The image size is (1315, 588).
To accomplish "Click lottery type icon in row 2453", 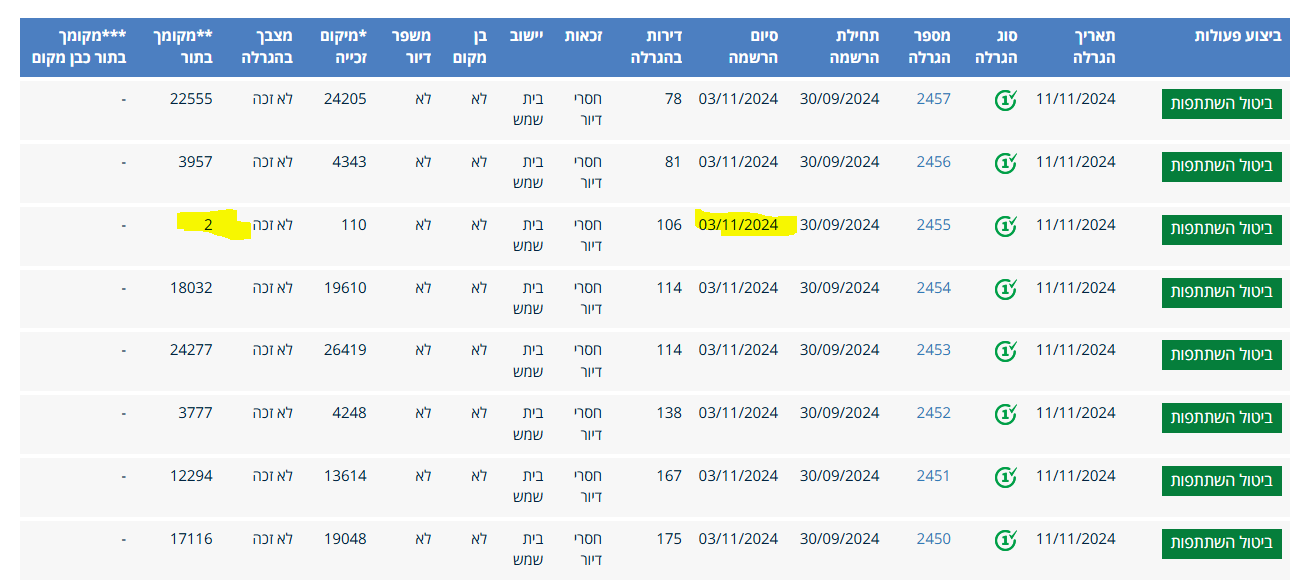I will 1005,351.
